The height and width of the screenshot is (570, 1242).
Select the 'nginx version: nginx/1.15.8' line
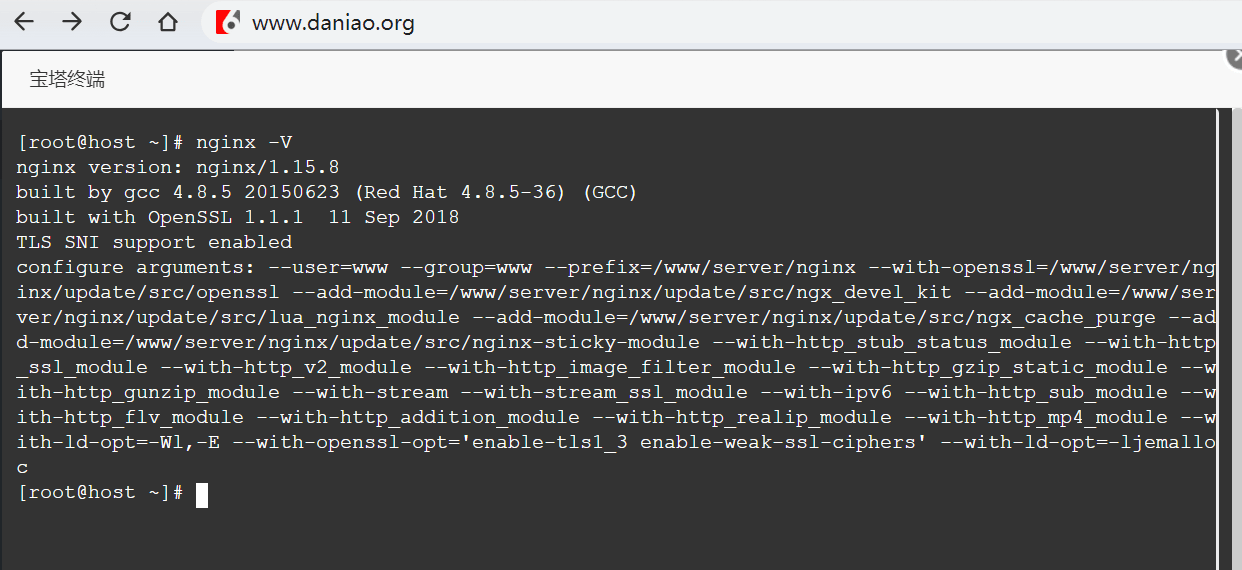pyautogui.click(x=178, y=167)
